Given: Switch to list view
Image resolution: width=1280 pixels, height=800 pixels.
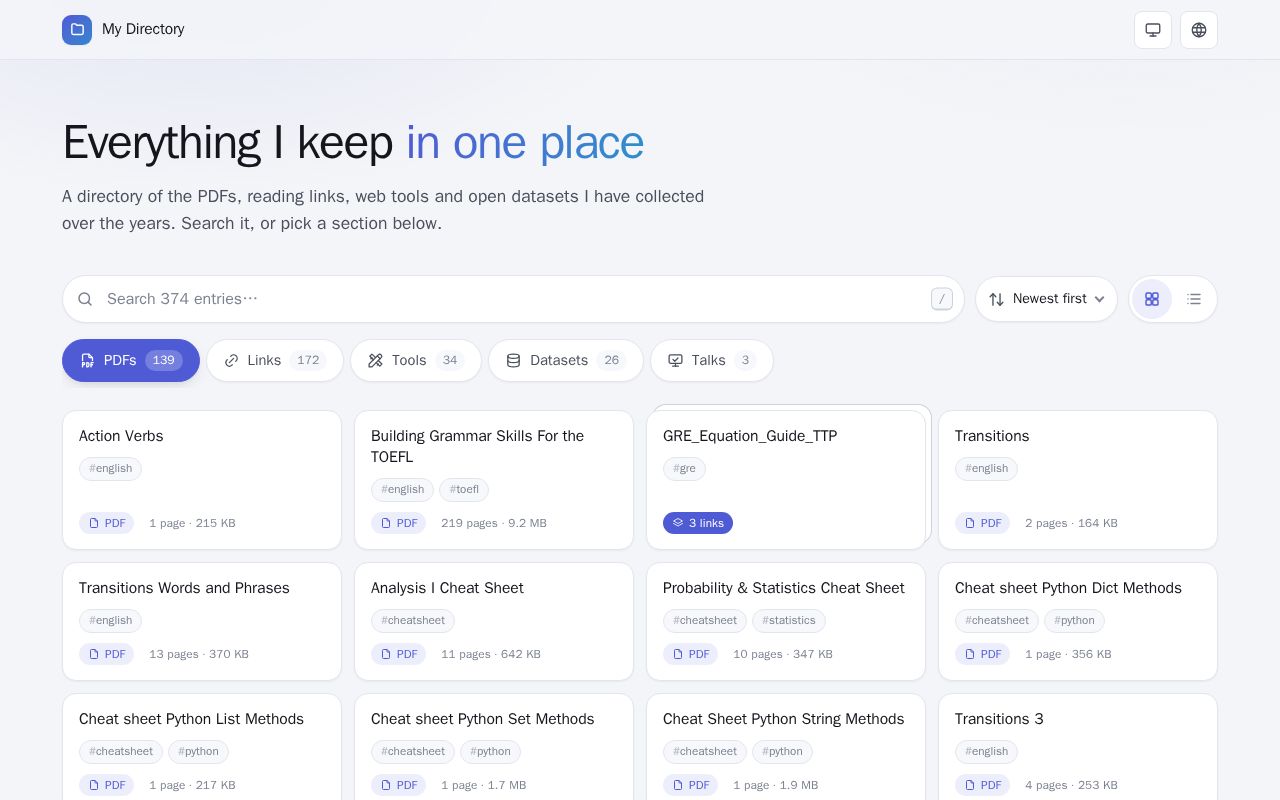Looking at the screenshot, I should point(1194,299).
